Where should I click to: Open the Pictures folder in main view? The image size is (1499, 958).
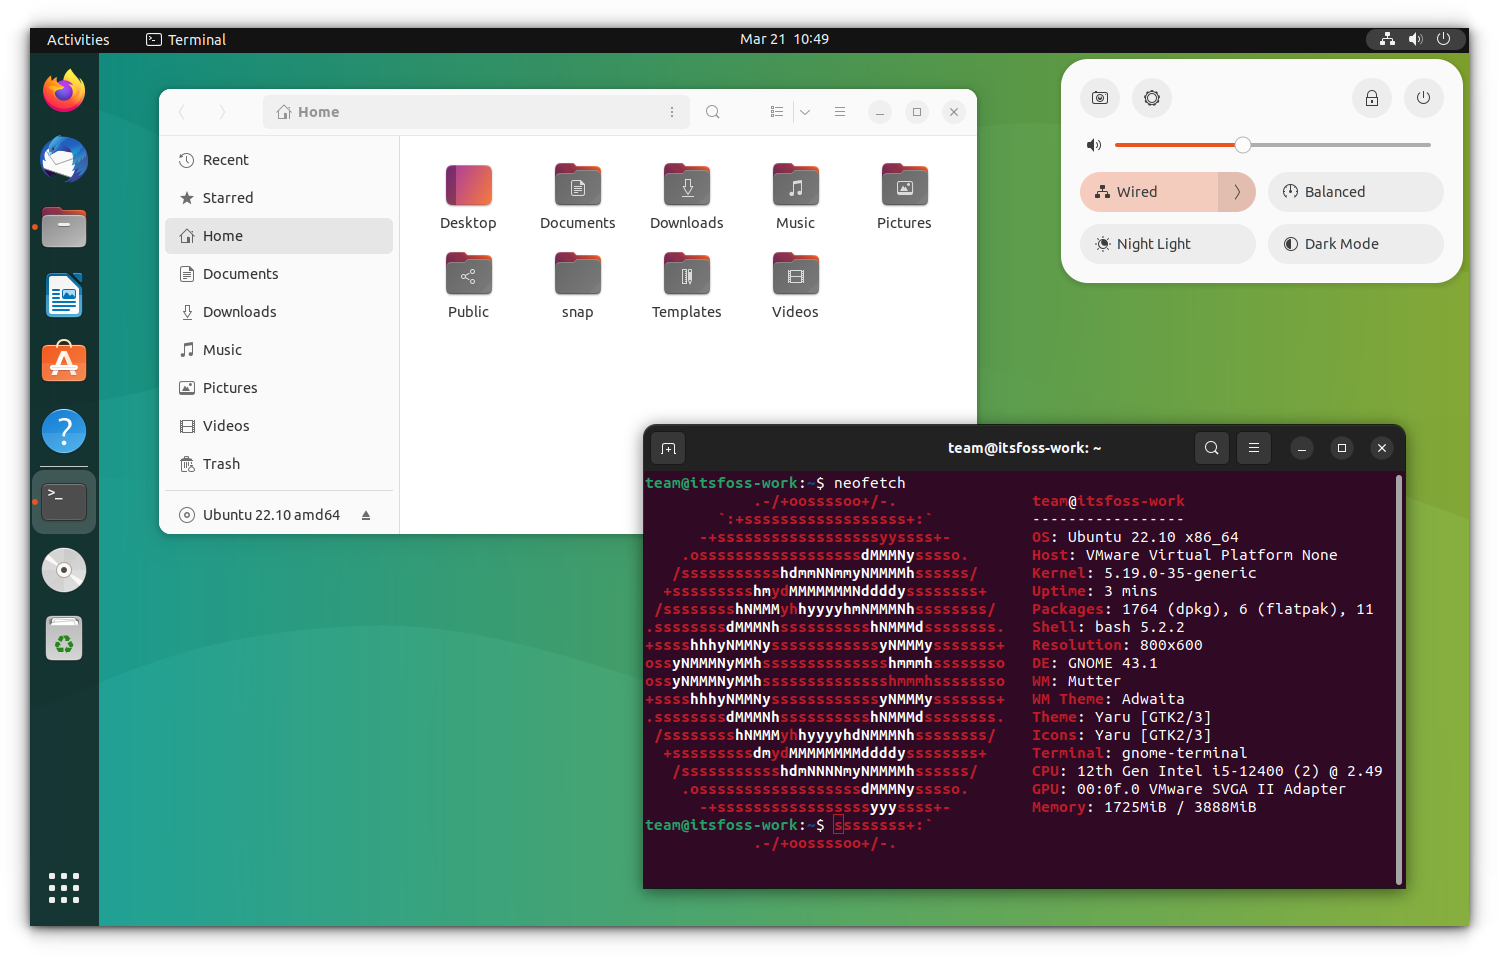[904, 197]
